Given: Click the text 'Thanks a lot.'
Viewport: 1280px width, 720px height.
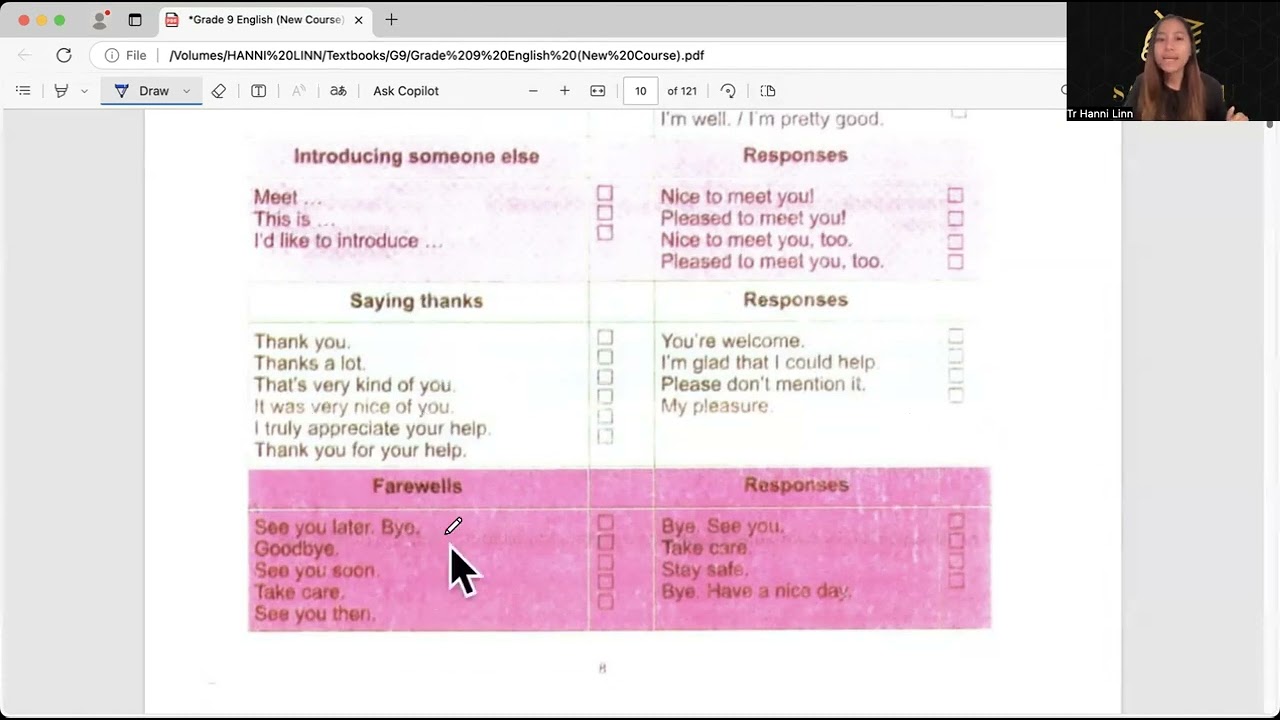Looking at the screenshot, I should pyautogui.click(x=310, y=364).
